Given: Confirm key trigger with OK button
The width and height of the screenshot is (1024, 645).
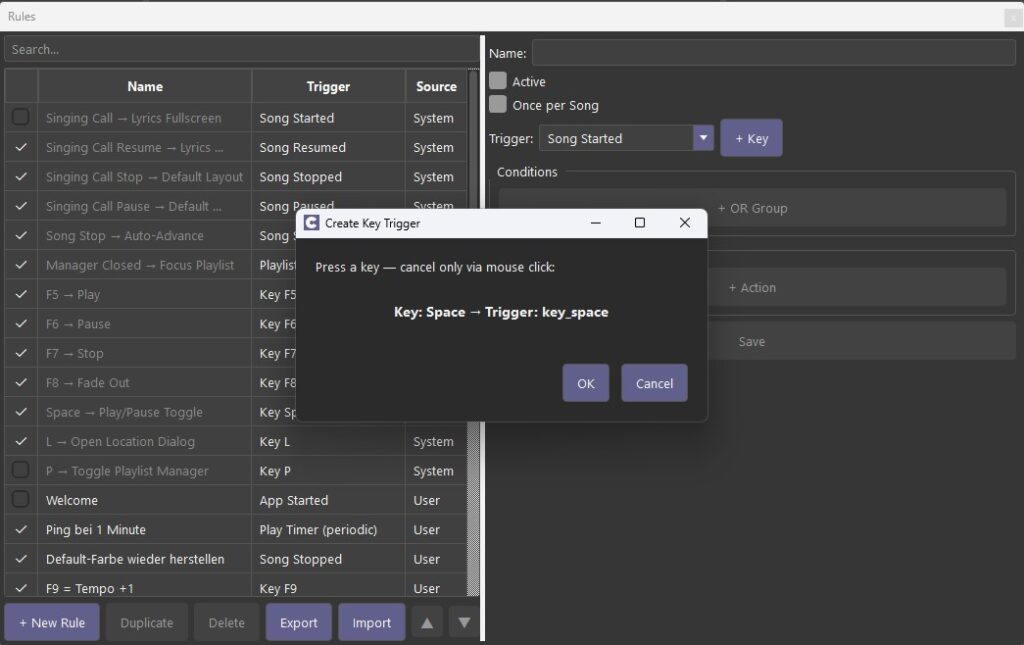Looking at the screenshot, I should point(585,383).
